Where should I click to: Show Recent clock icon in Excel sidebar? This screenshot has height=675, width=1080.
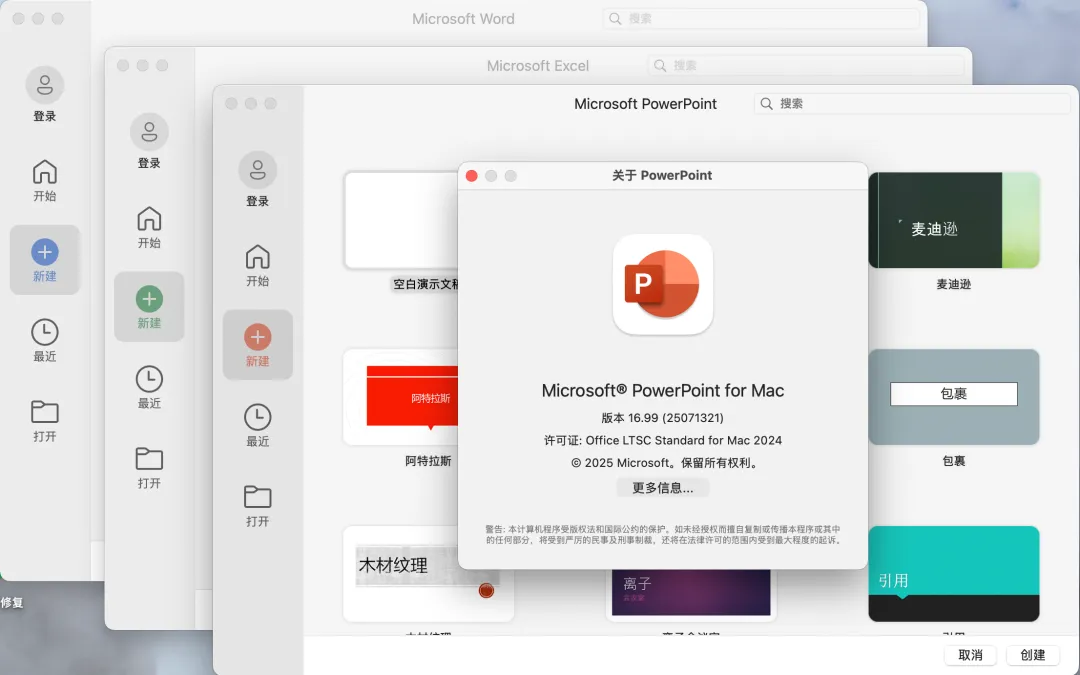(x=149, y=379)
